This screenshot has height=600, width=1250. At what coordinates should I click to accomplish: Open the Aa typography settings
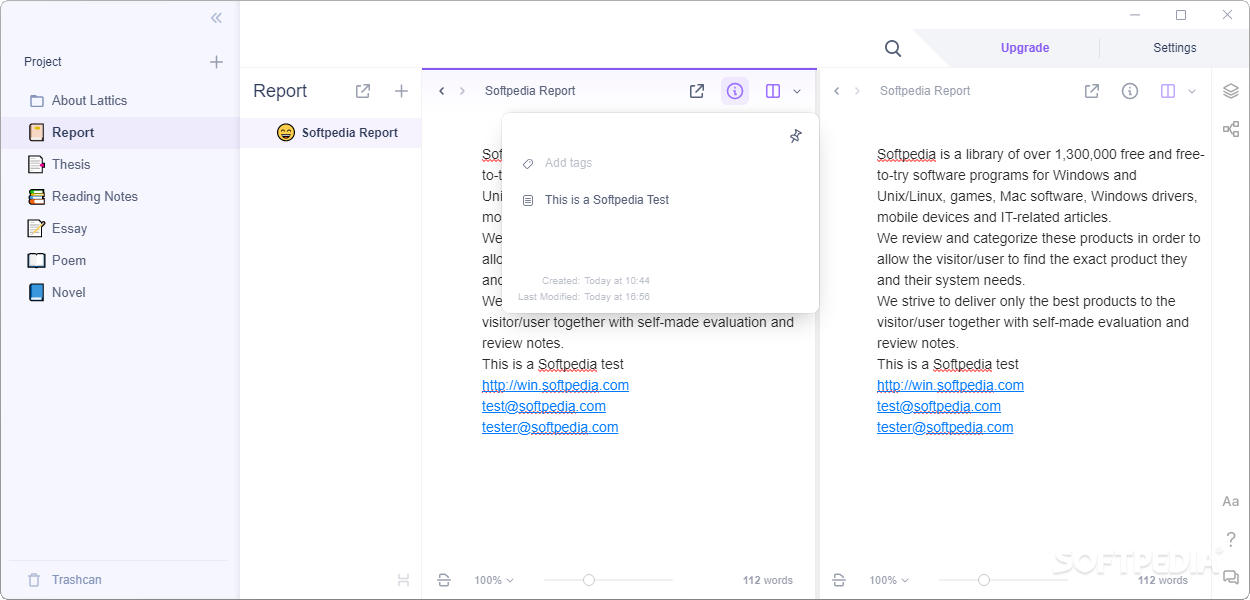tap(1231, 501)
